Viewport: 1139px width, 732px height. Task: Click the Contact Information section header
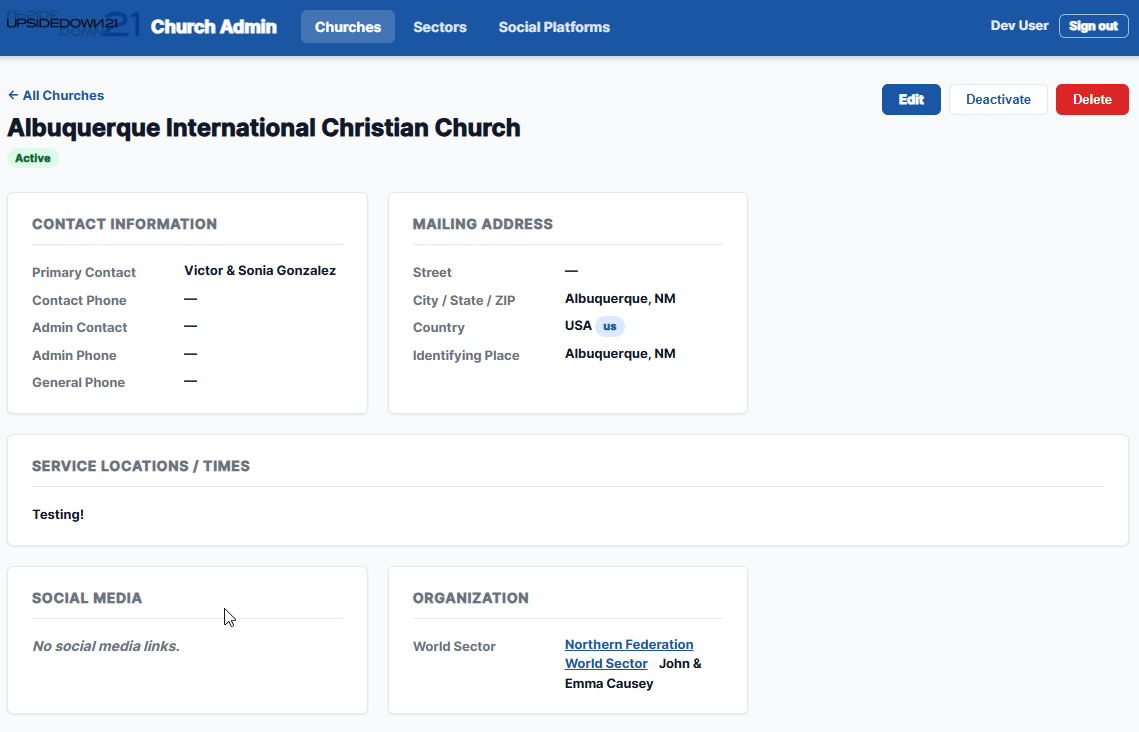pyautogui.click(x=124, y=225)
